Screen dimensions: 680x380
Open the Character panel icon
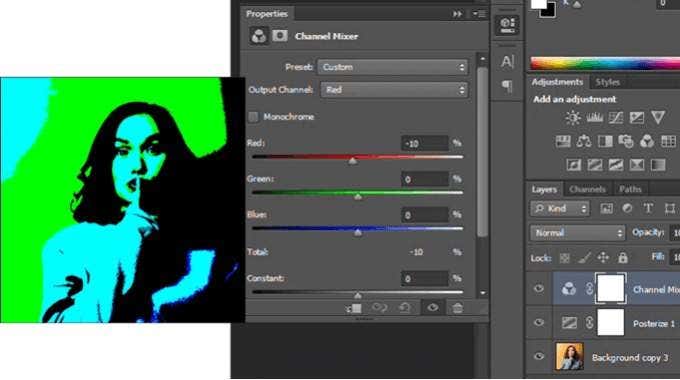click(507, 62)
